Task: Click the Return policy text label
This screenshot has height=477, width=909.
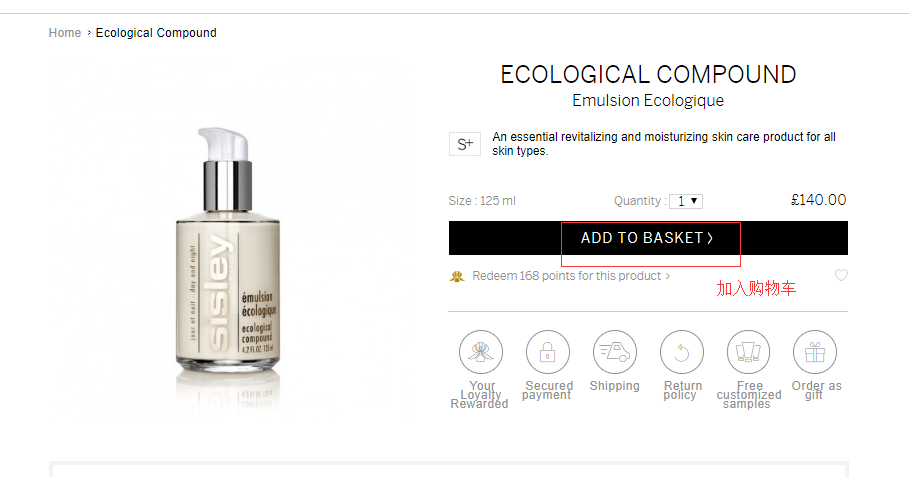Action: coord(682,390)
